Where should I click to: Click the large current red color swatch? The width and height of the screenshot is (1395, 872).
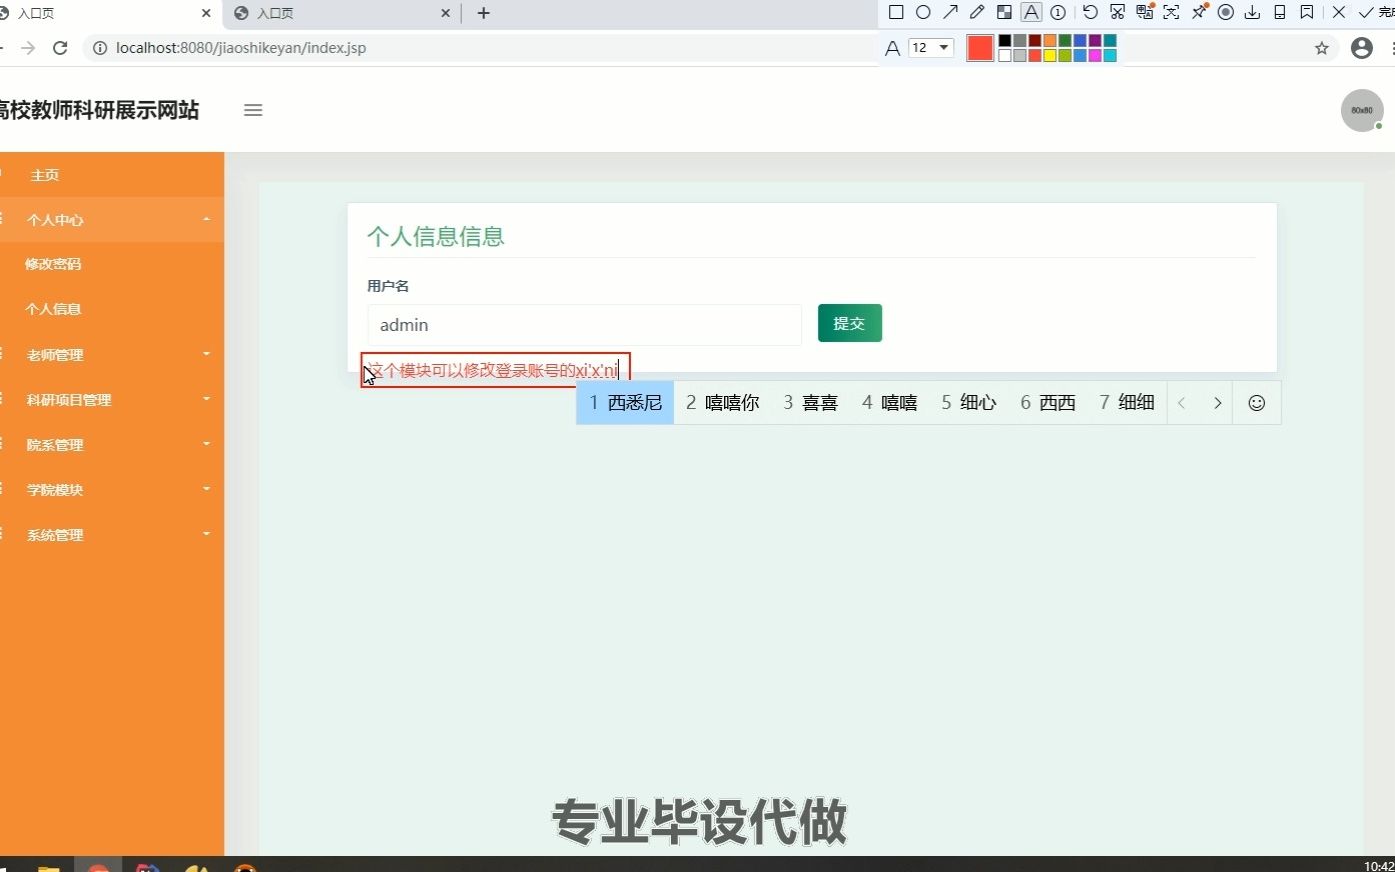click(x=980, y=48)
